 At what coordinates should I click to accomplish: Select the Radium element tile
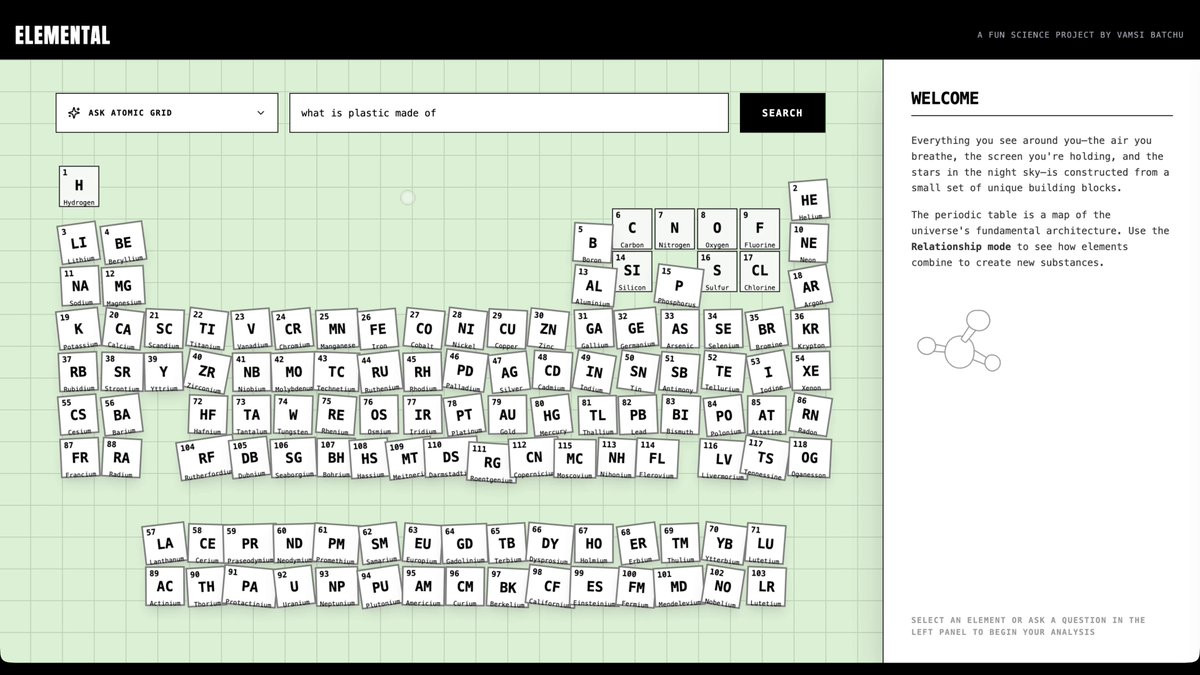click(121, 458)
